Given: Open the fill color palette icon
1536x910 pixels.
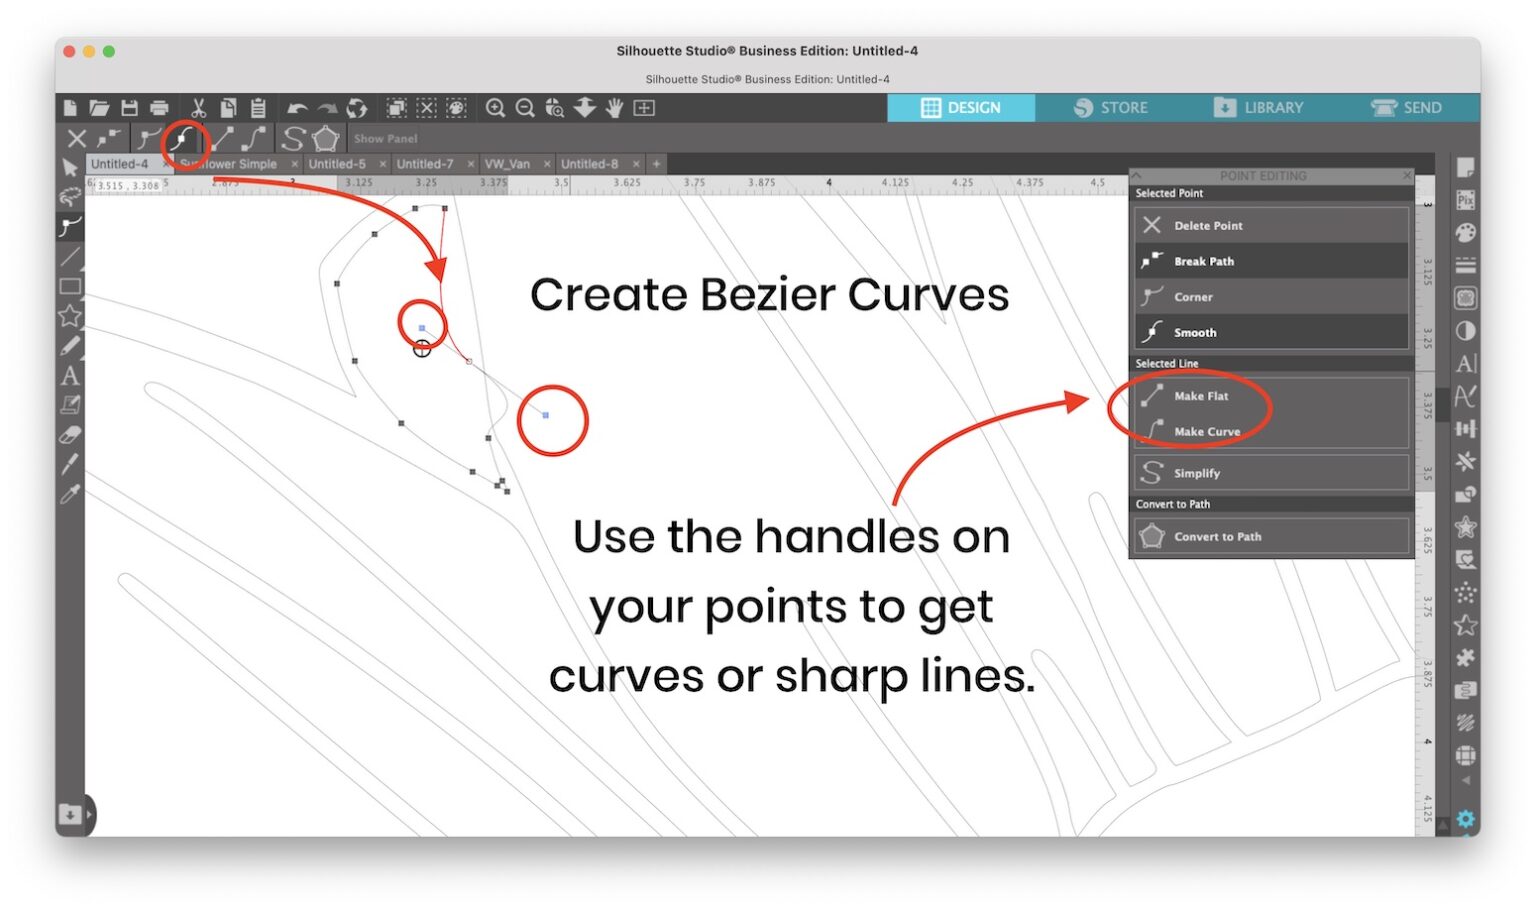Looking at the screenshot, I should coord(1465,231).
